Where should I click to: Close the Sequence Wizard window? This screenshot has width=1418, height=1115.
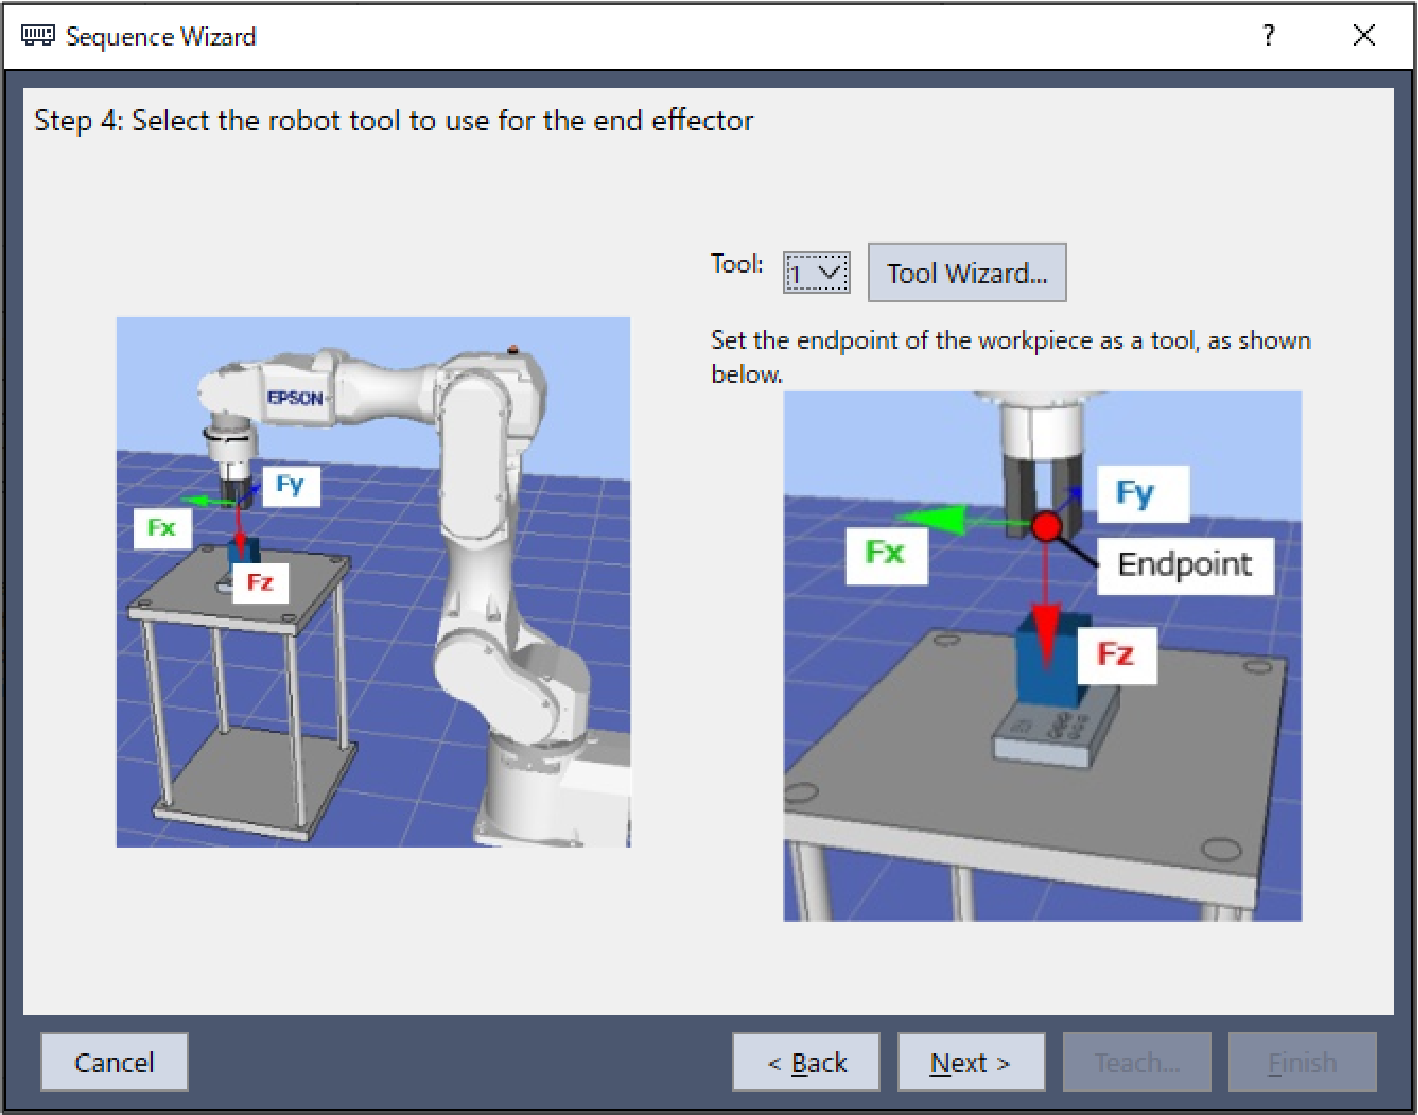tap(1363, 37)
